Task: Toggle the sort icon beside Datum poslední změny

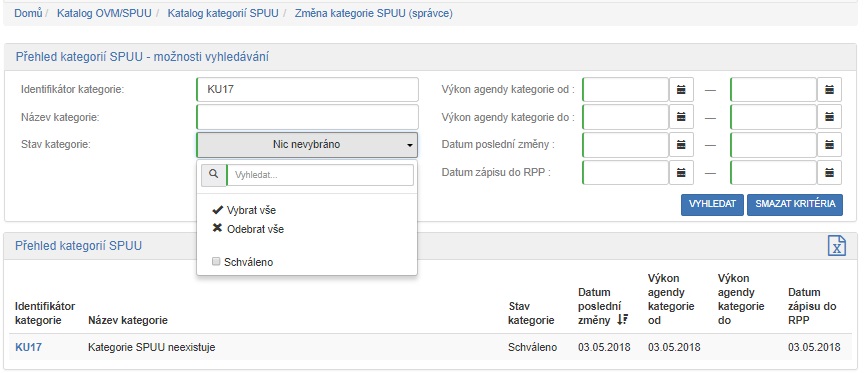Action: pos(623,319)
